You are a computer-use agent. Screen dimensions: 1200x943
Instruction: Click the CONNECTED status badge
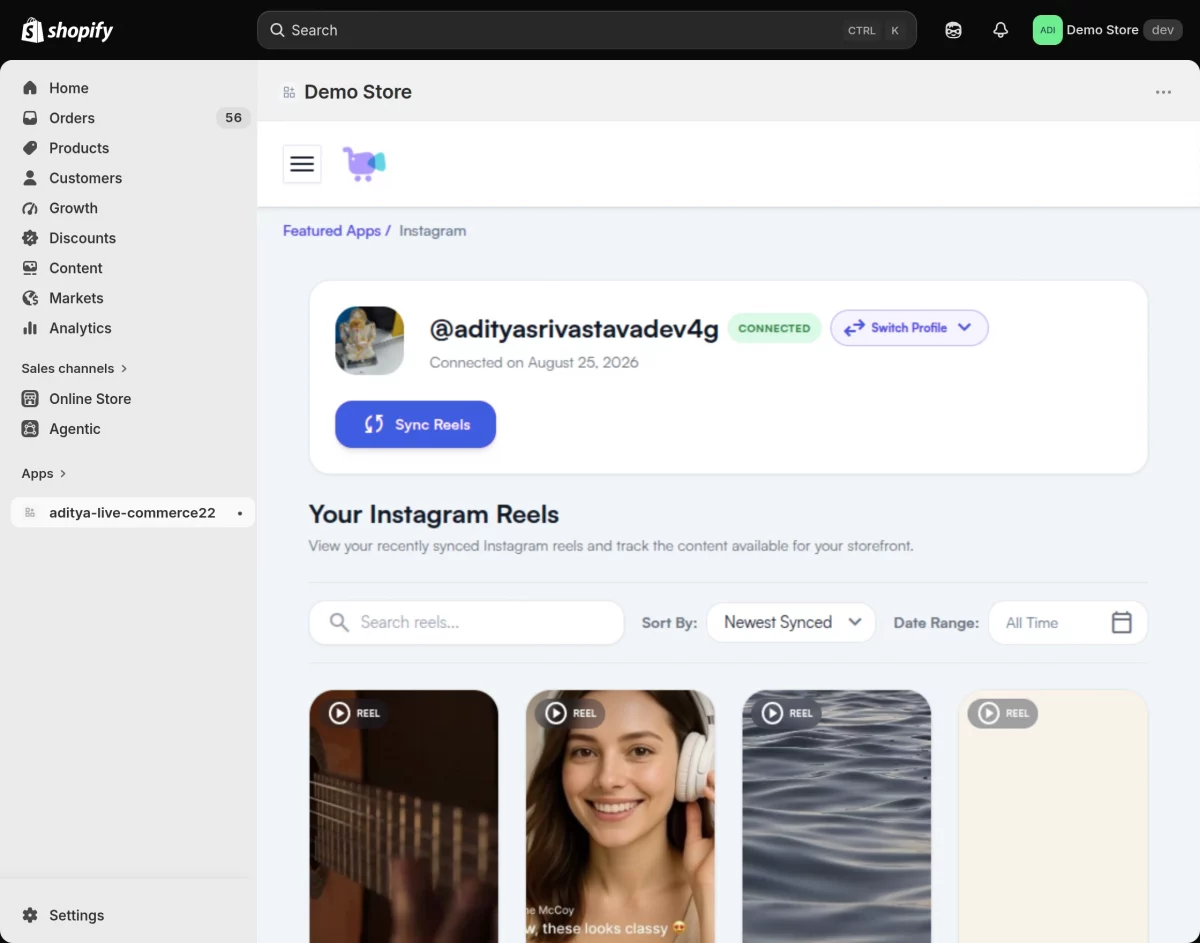774,328
